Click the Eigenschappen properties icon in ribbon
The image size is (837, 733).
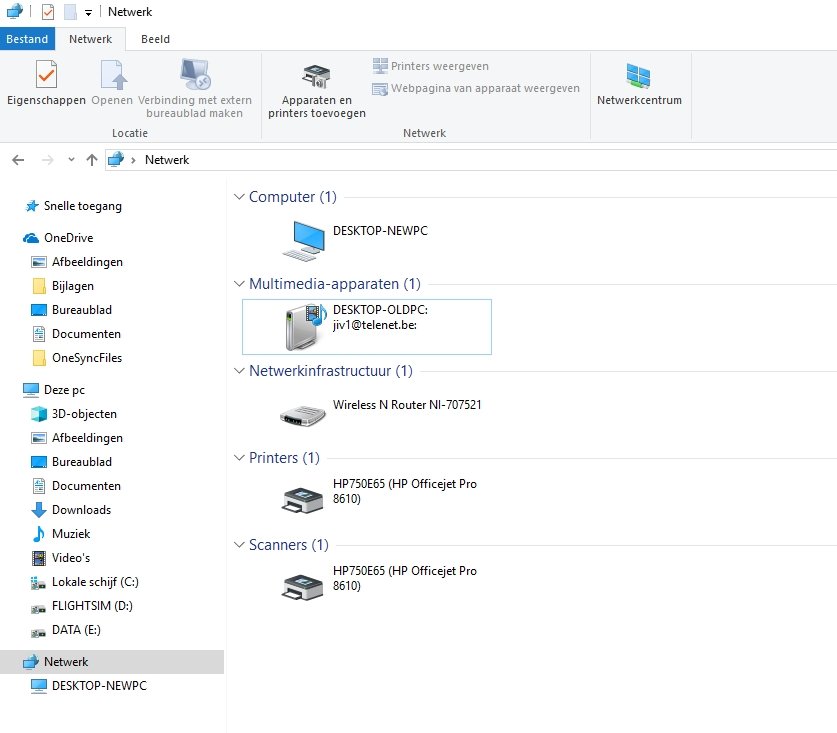46,75
